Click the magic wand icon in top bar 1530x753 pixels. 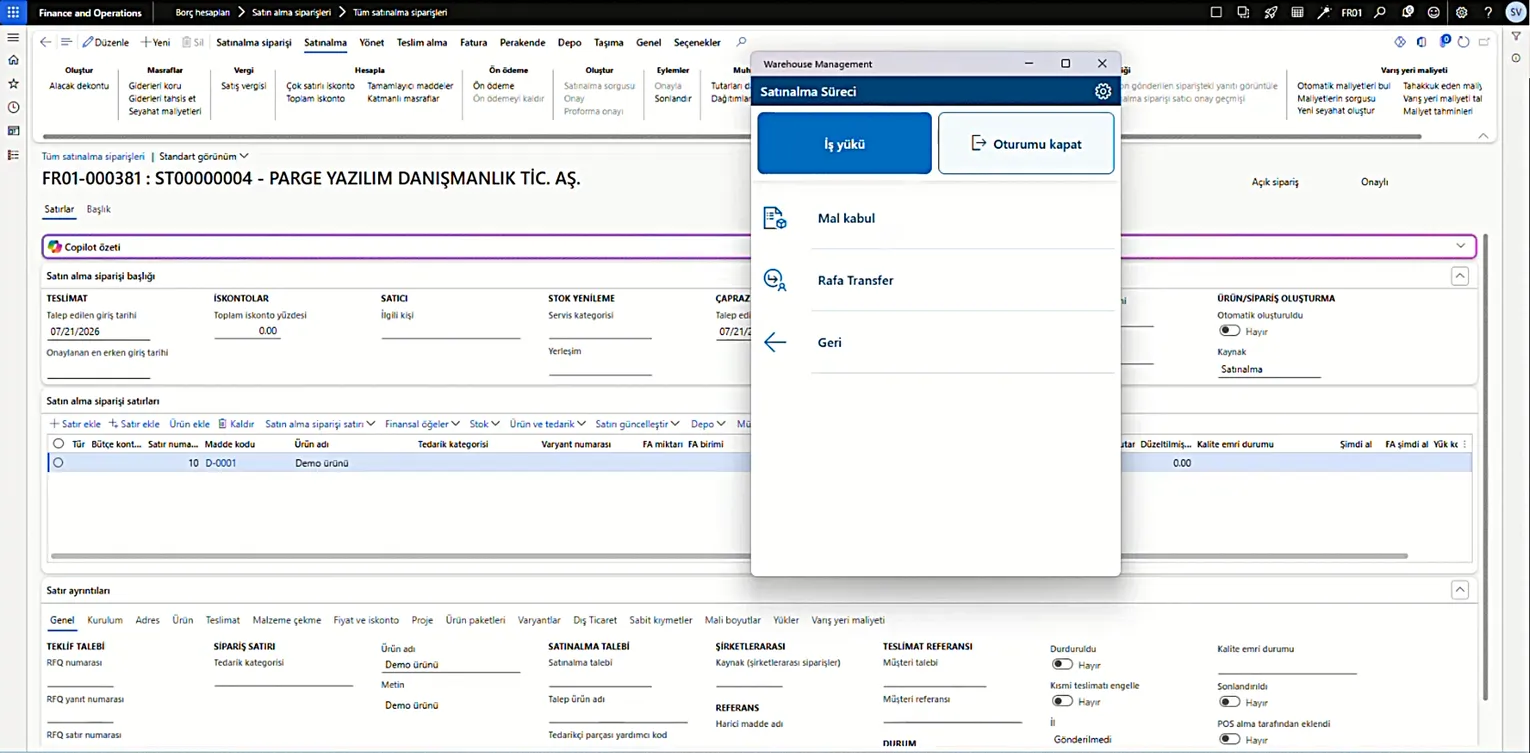(x=1324, y=13)
